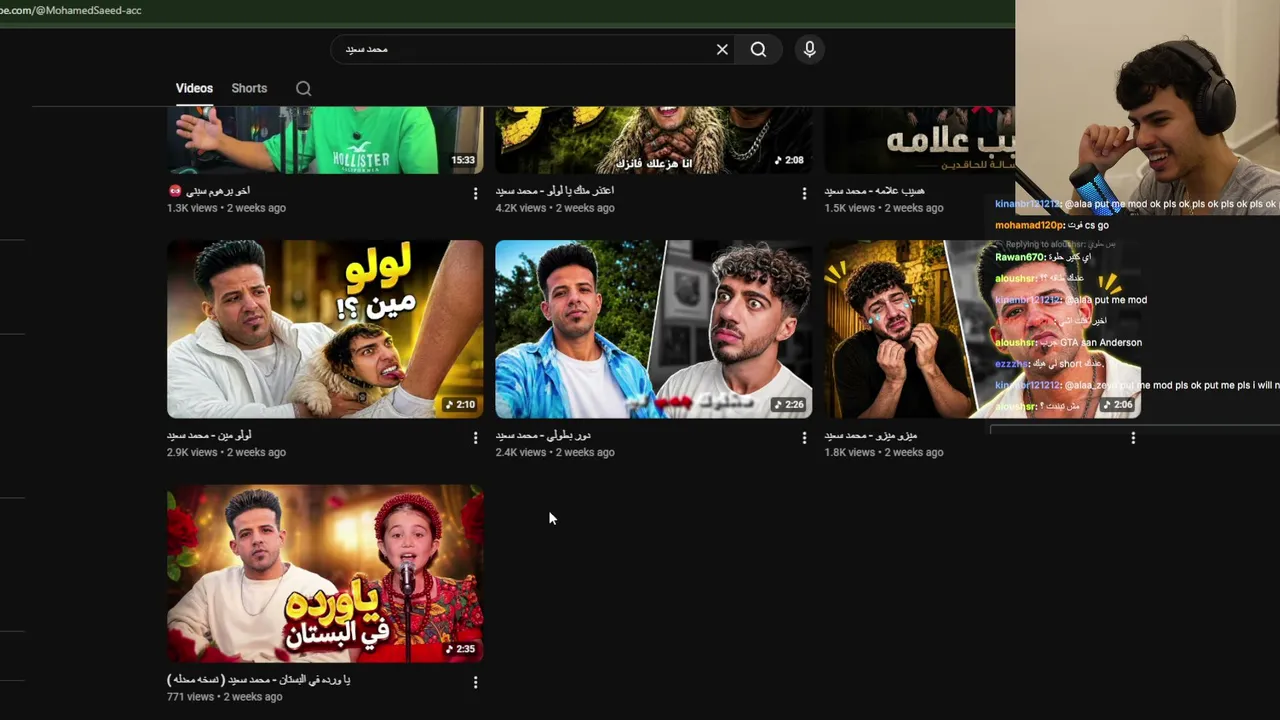Clear the channel search text with the X
The image size is (1280, 720).
(722, 49)
